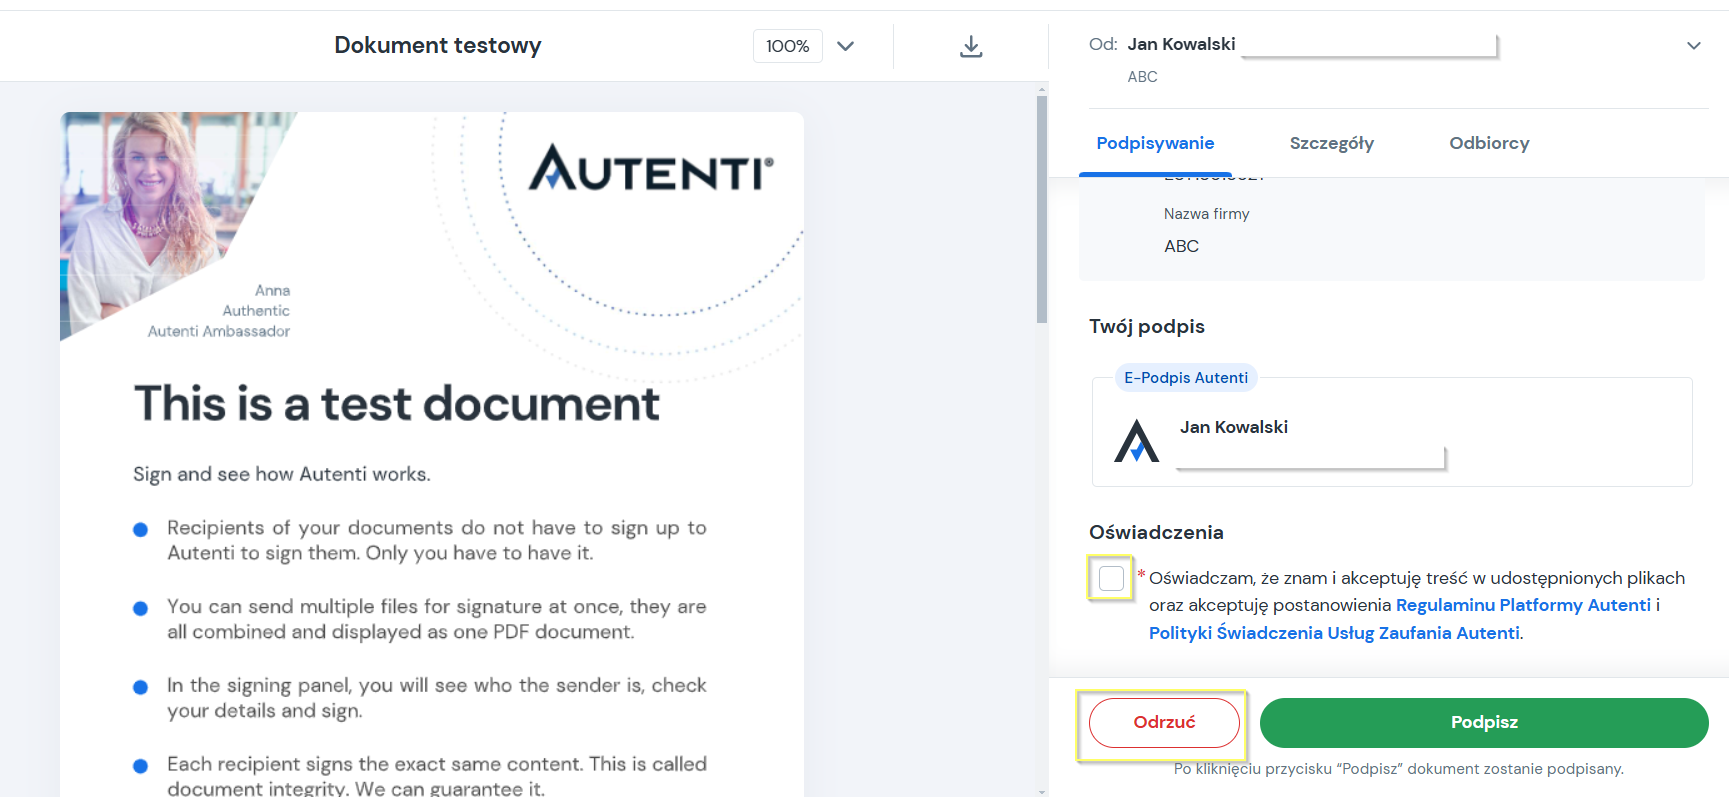Click the 'This is a test document' heading
The image size is (1729, 797).
[397, 404]
